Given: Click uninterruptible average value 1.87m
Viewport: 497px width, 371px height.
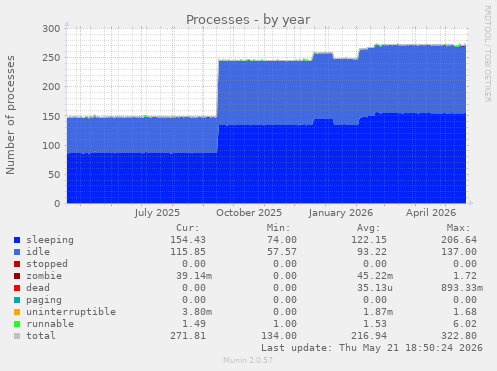Looking at the screenshot, I should [378, 312].
